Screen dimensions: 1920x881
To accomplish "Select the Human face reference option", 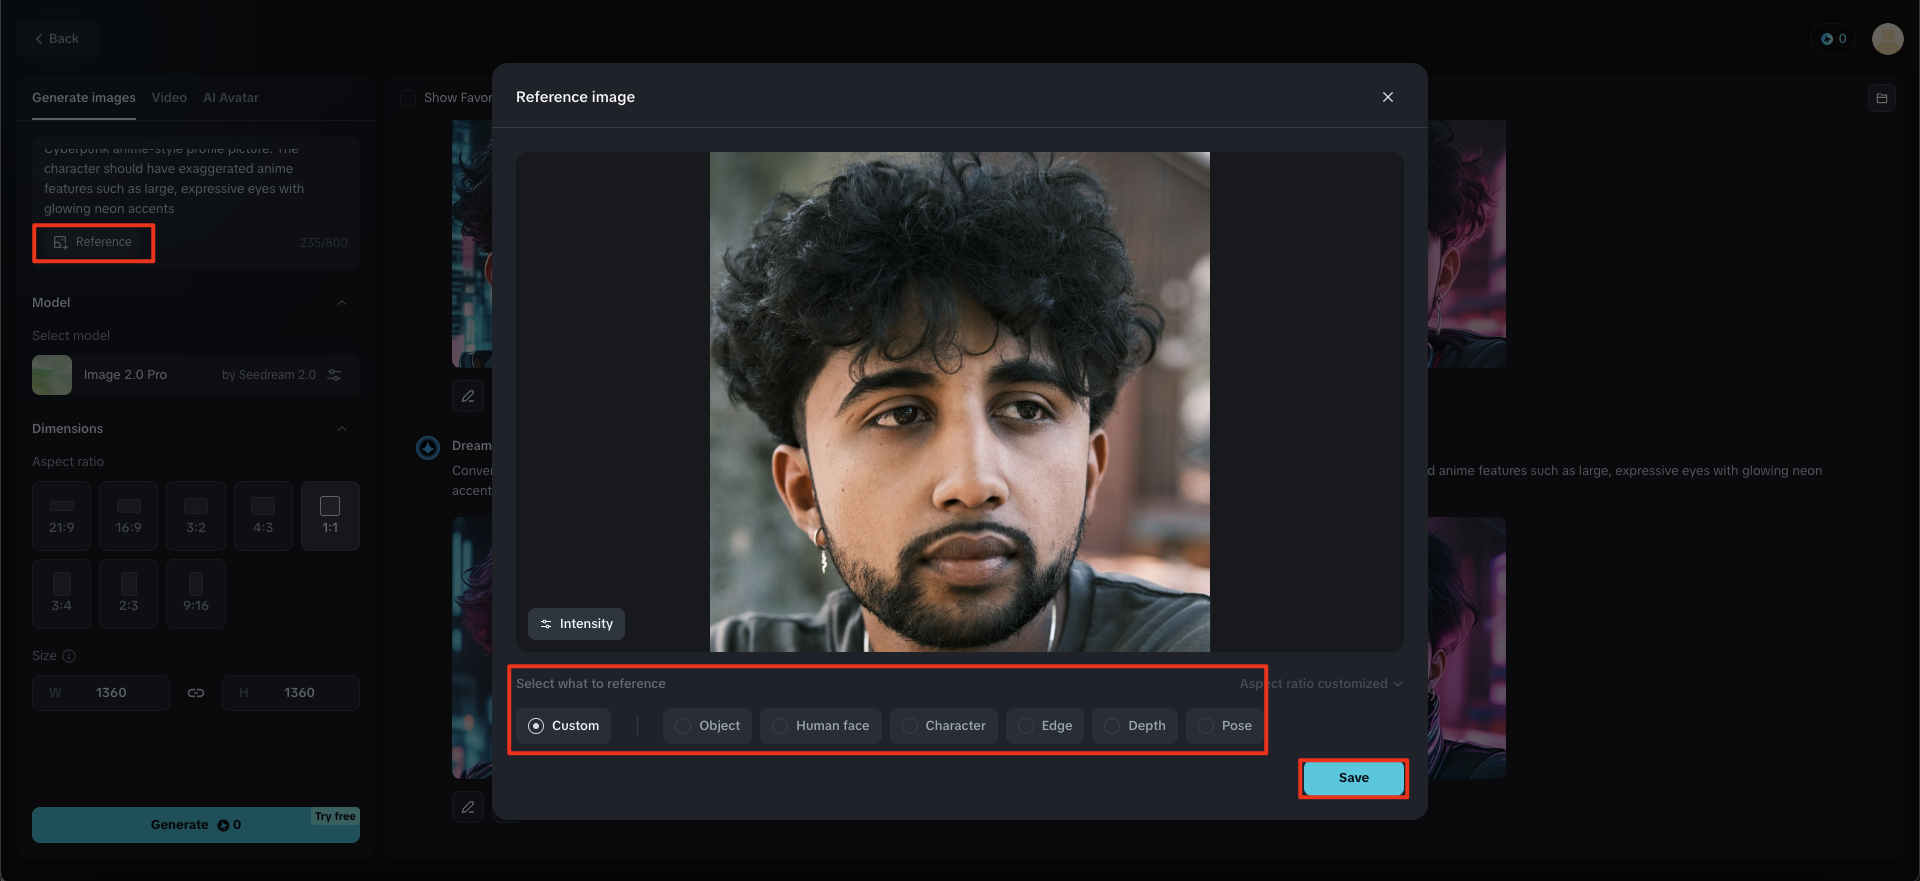I will tap(821, 726).
